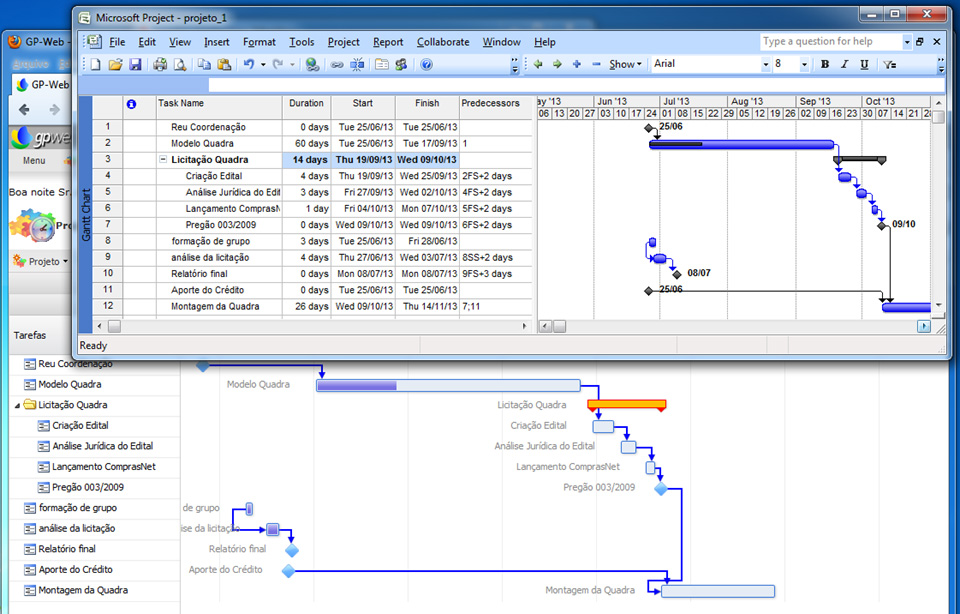Collapse Licitação Quadra folder in GP-Web tree

pos(17,405)
